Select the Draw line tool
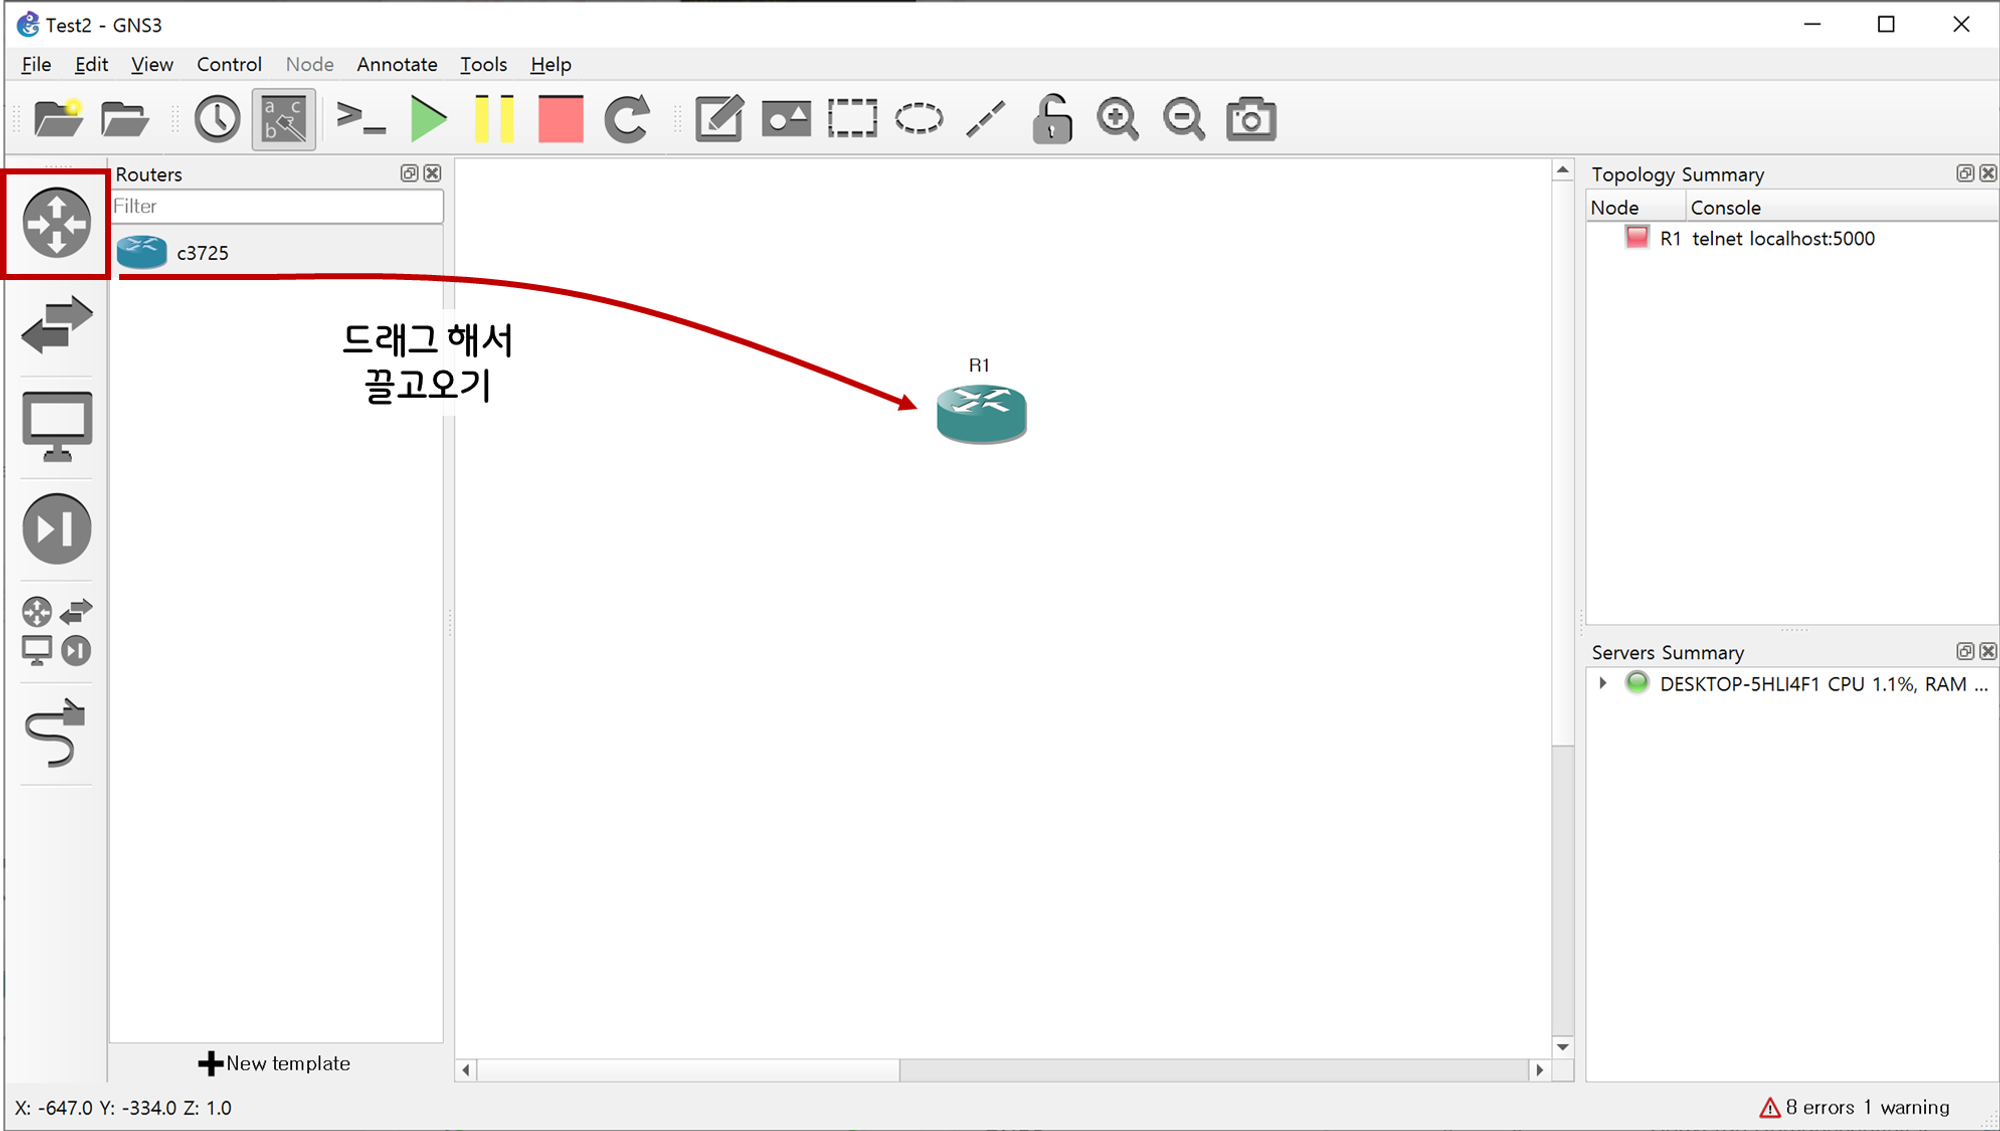Image resolution: width=2000 pixels, height=1131 pixels. click(x=986, y=119)
